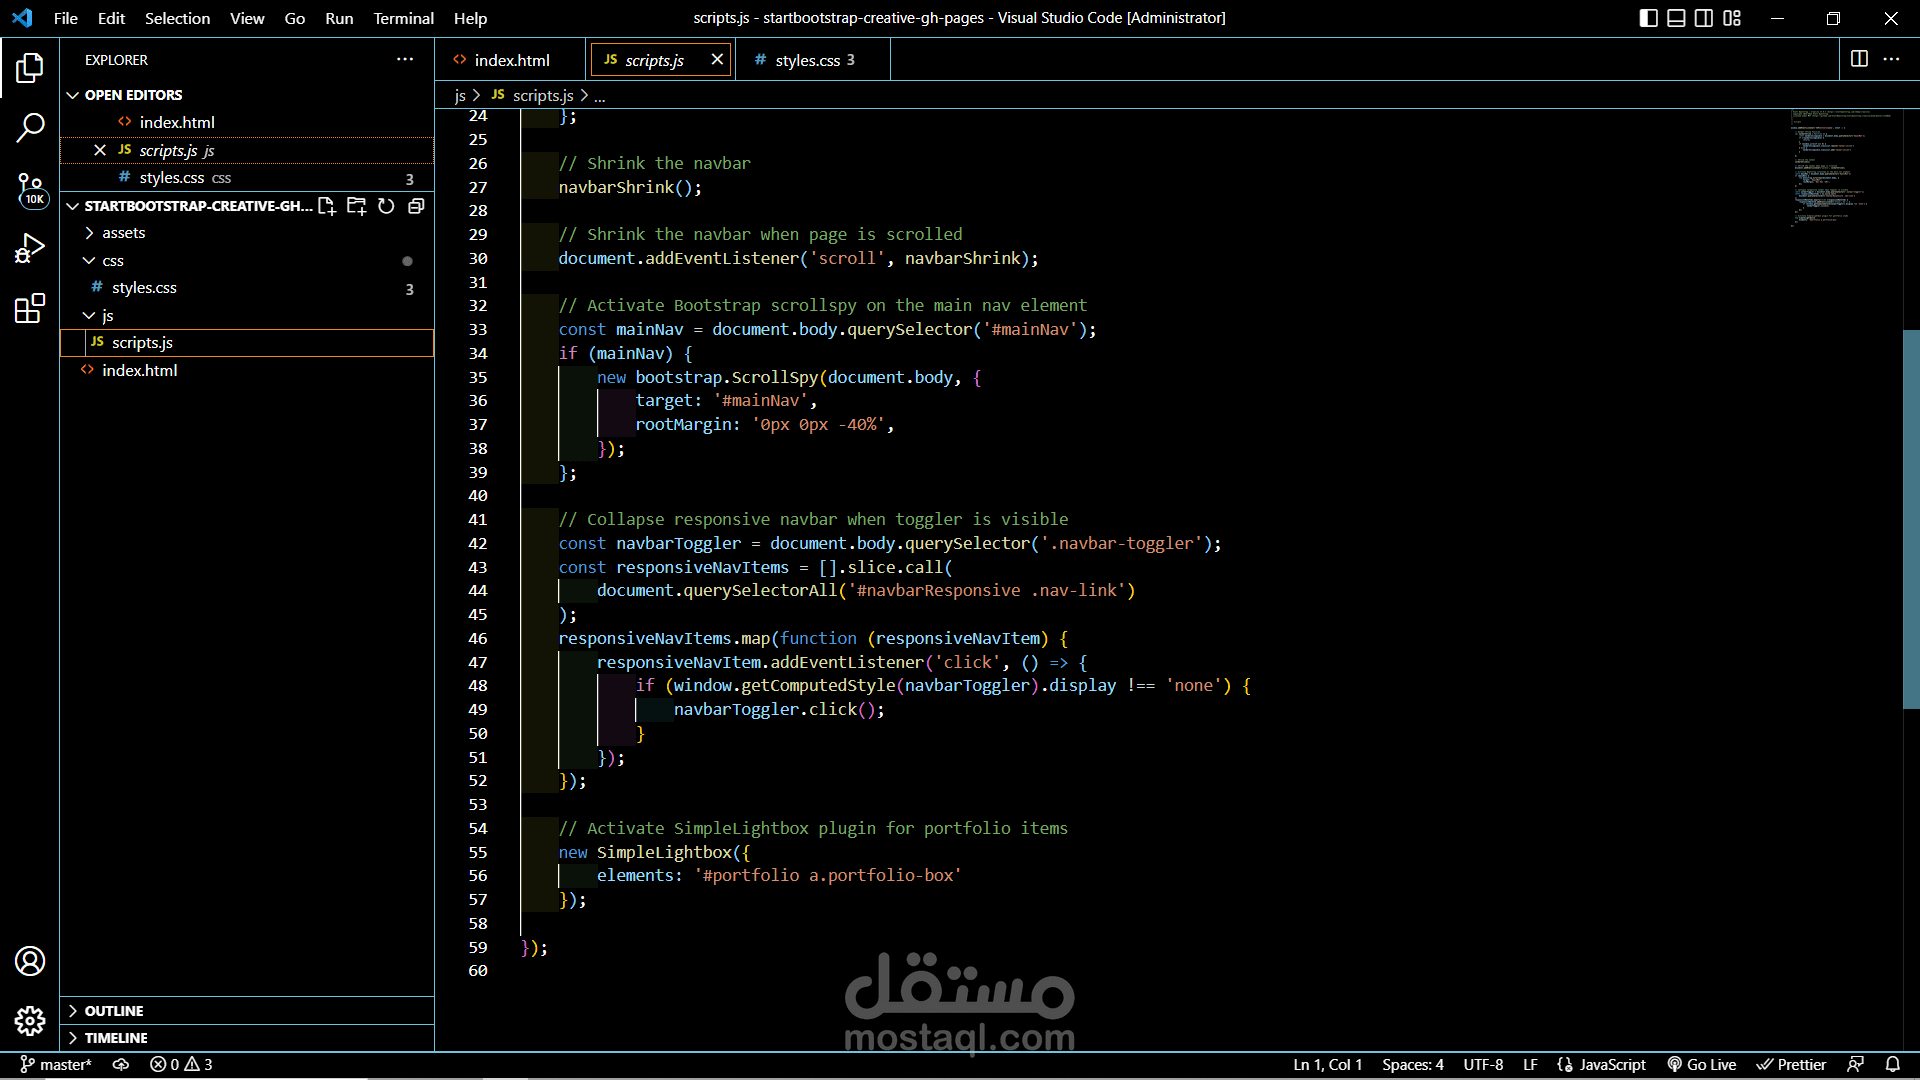Click Synchronize Changes icon in status bar
Screen dimensions: 1920x1080
121,1065
